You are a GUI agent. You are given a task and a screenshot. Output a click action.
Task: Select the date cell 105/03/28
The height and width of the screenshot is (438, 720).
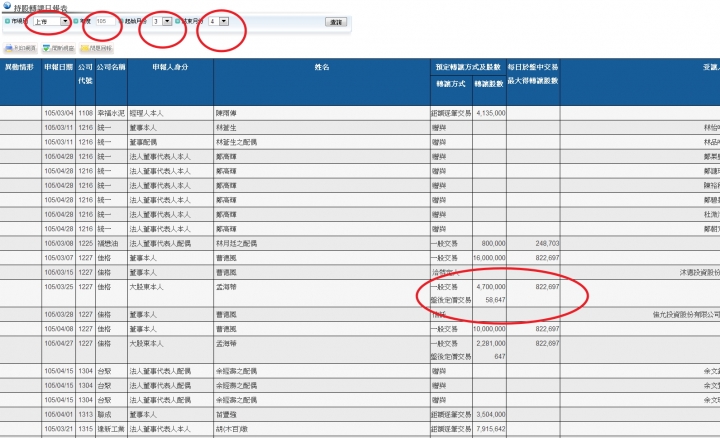coord(59,315)
